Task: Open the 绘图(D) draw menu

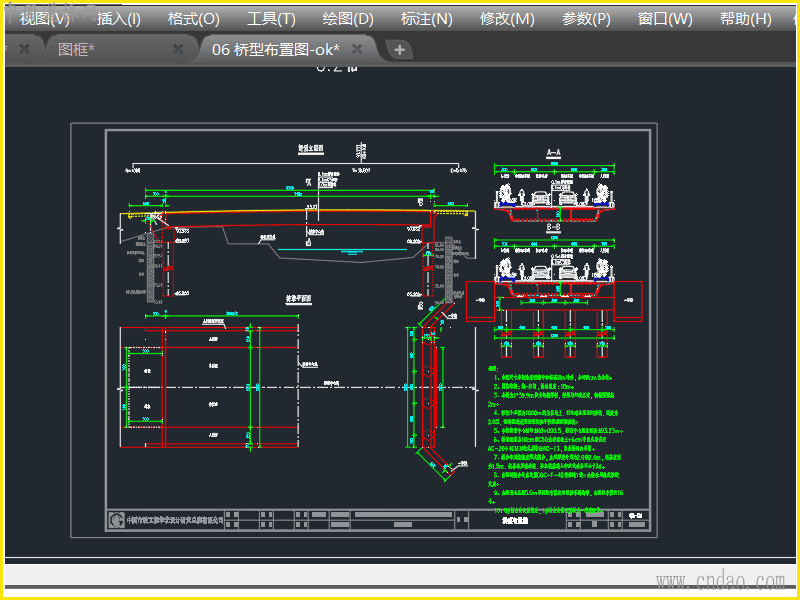Action: click(x=348, y=19)
